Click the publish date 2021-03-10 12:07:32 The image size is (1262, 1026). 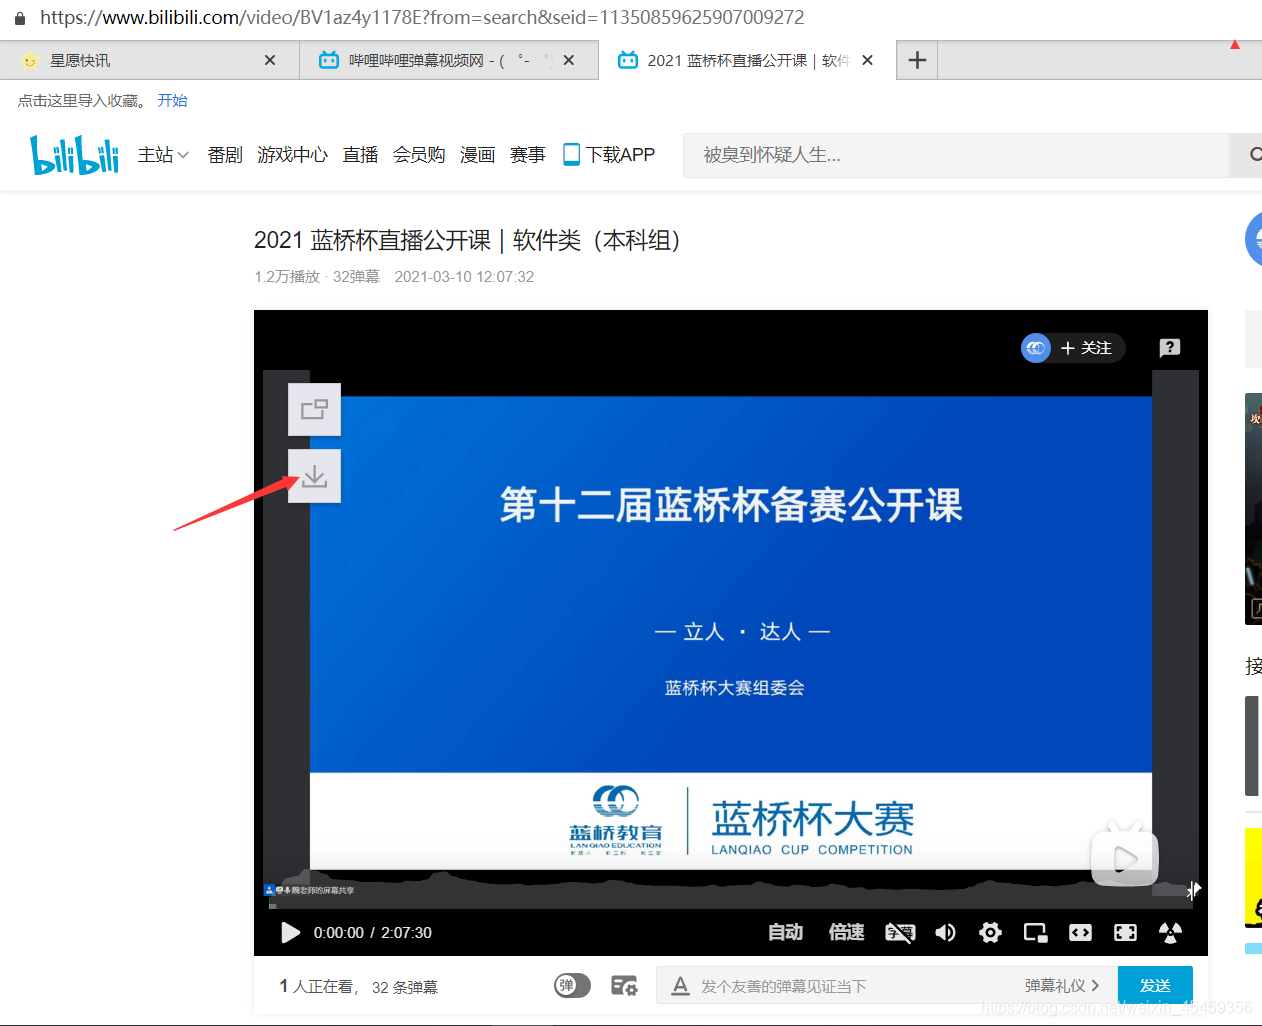464,277
